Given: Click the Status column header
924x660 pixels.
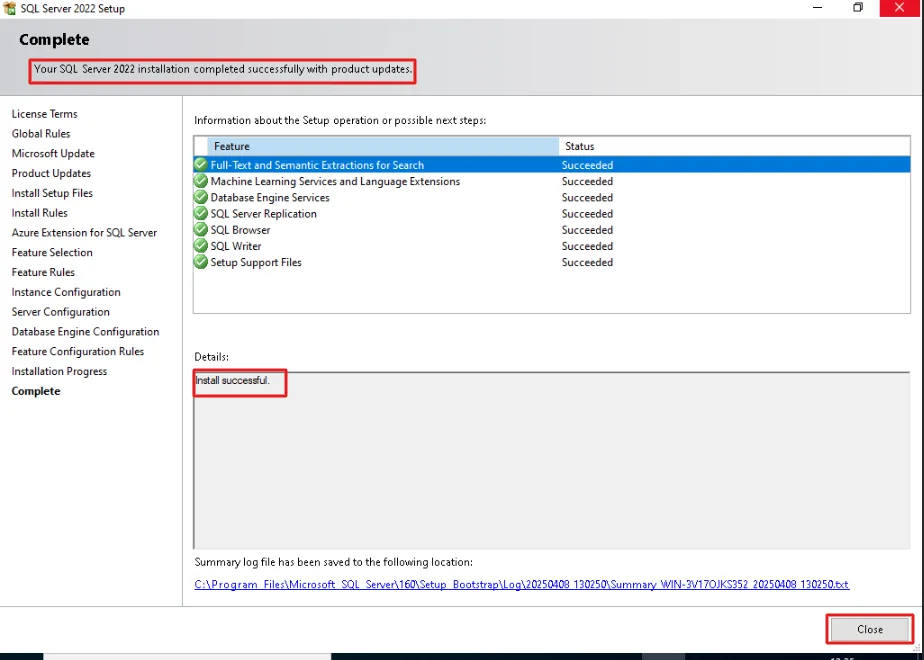Looking at the screenshot, I should (x=734, y=146).
